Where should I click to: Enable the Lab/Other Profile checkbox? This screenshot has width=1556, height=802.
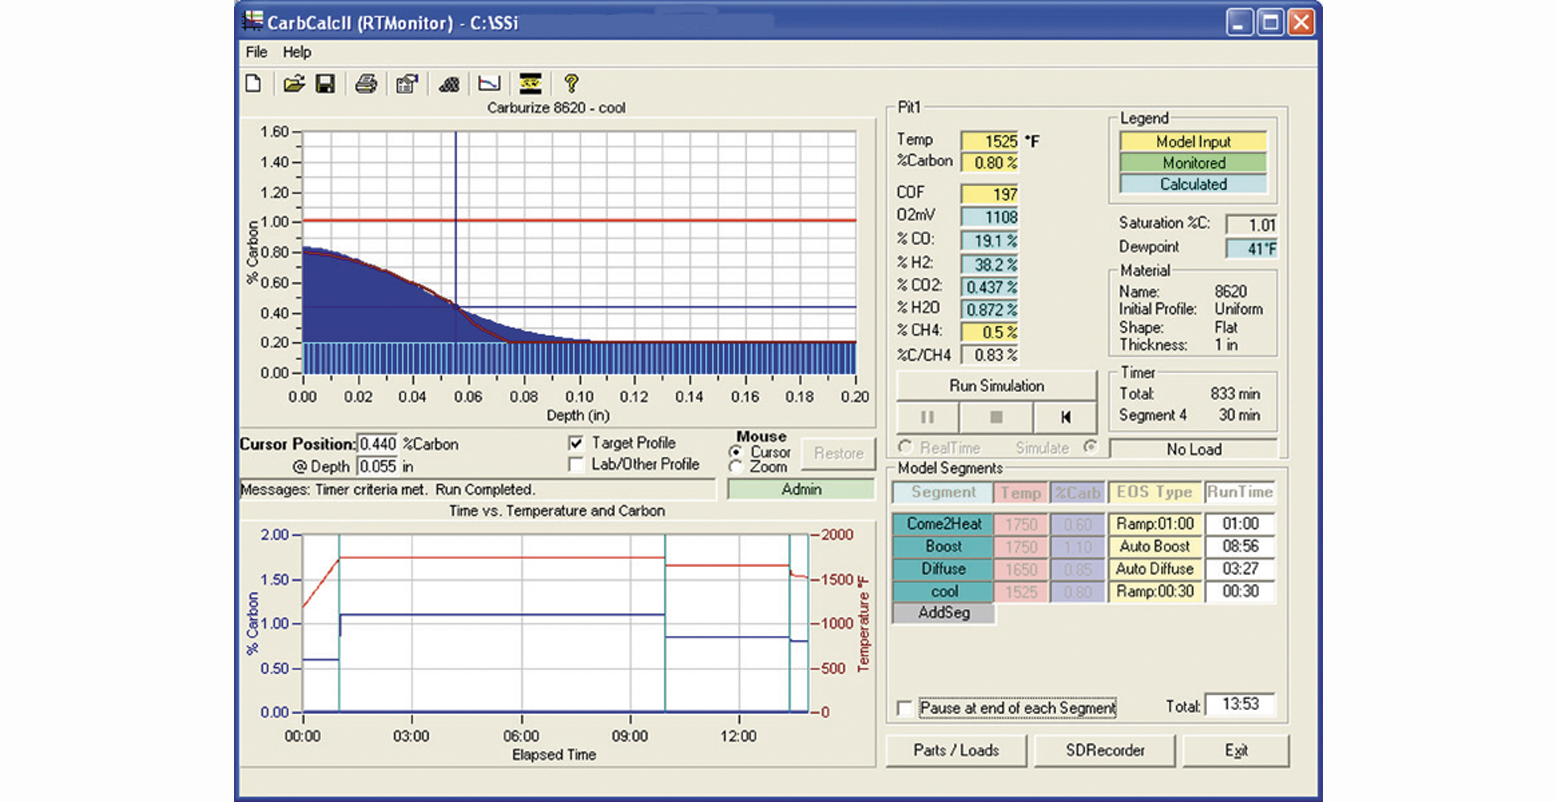pos(576,465)
